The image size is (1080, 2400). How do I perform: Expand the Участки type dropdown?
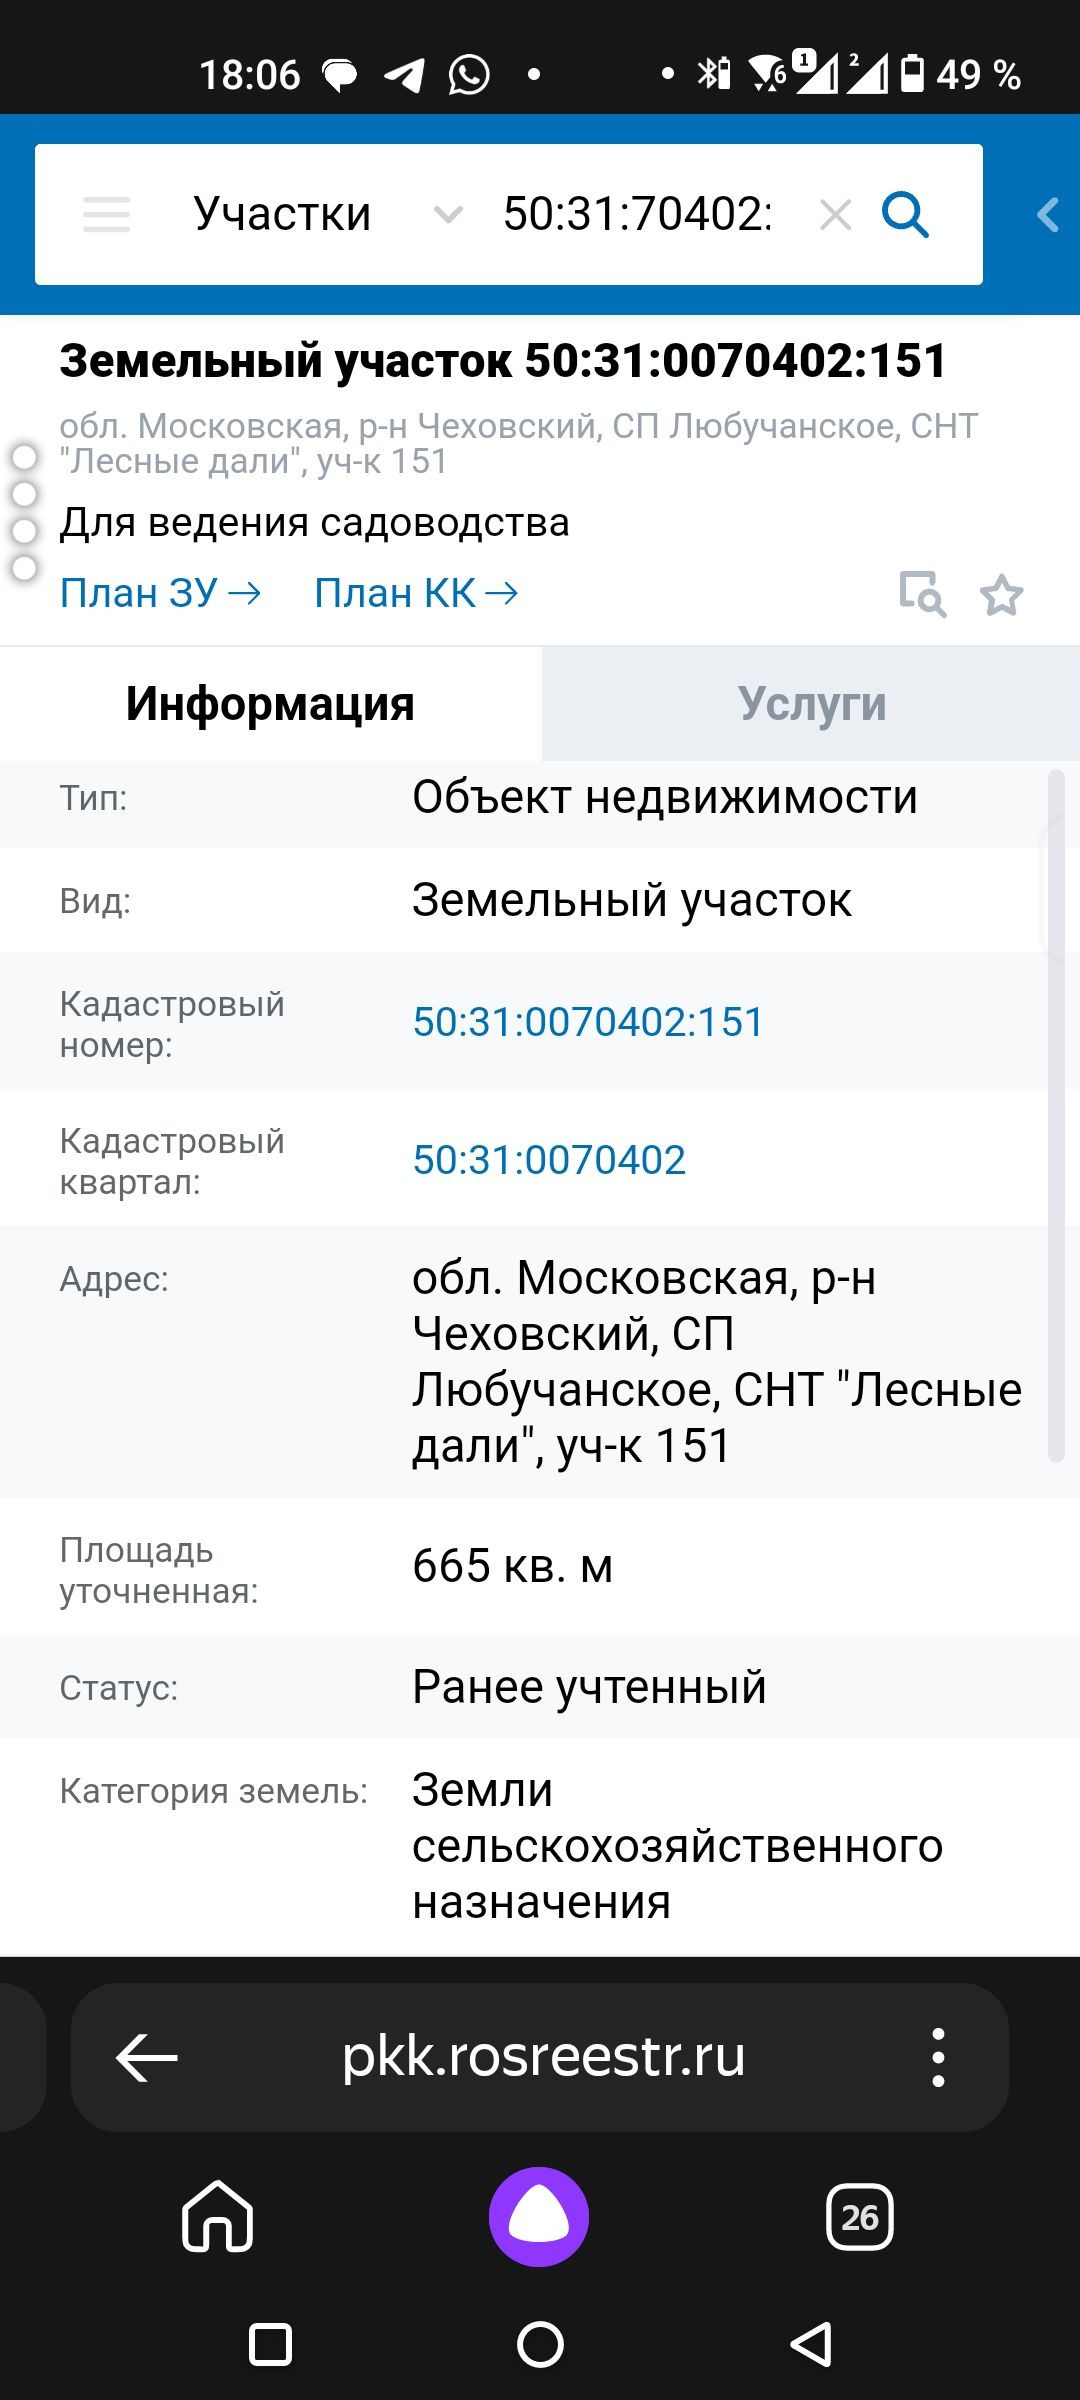tap(283, 215)
